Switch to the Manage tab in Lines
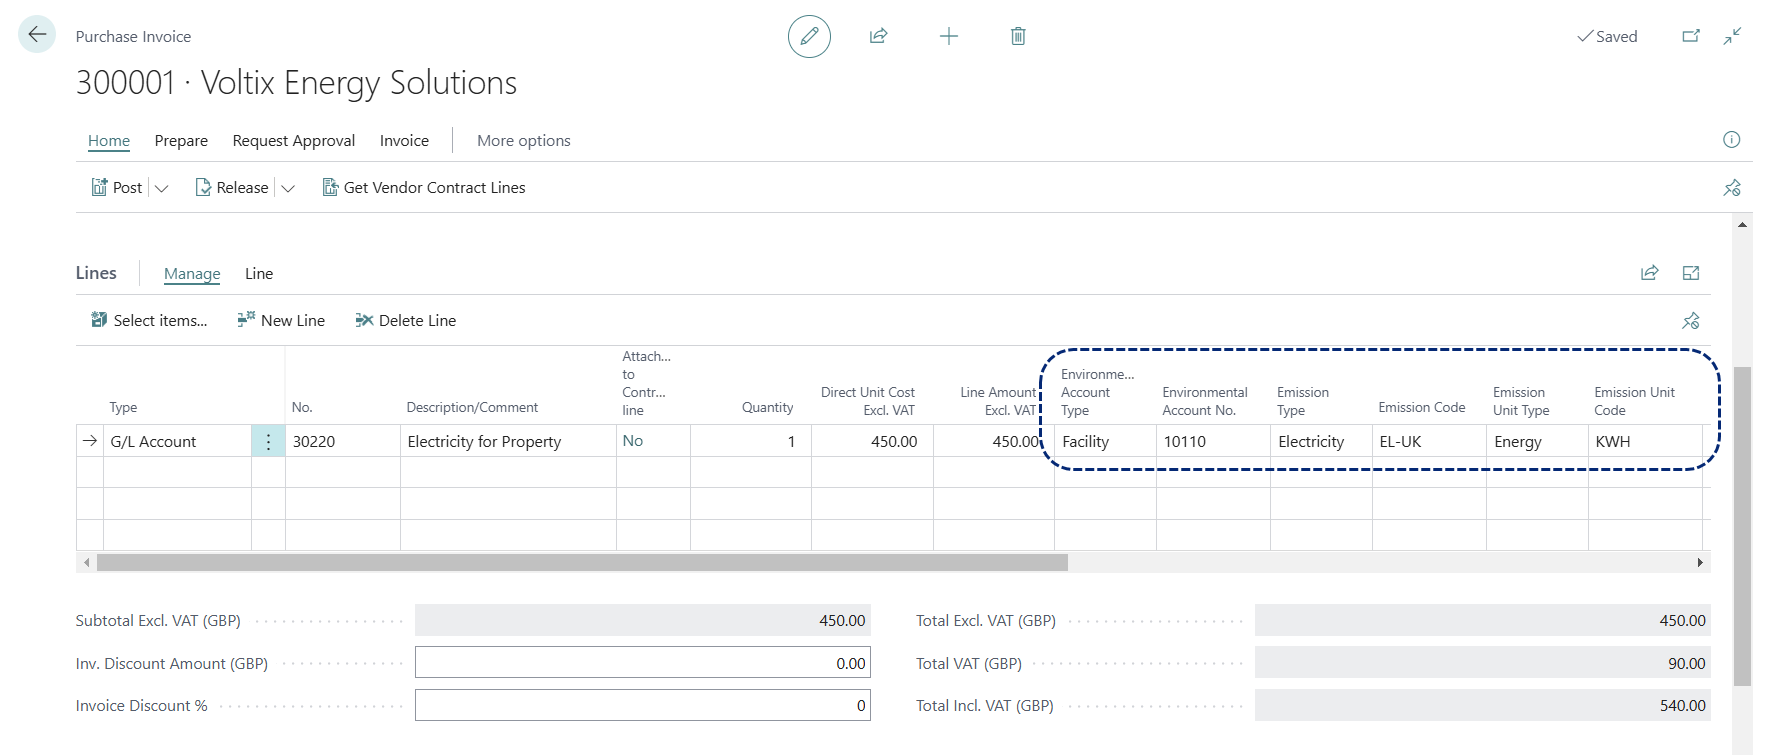Viewport: 1770px width, 755px height. point(192,273)
